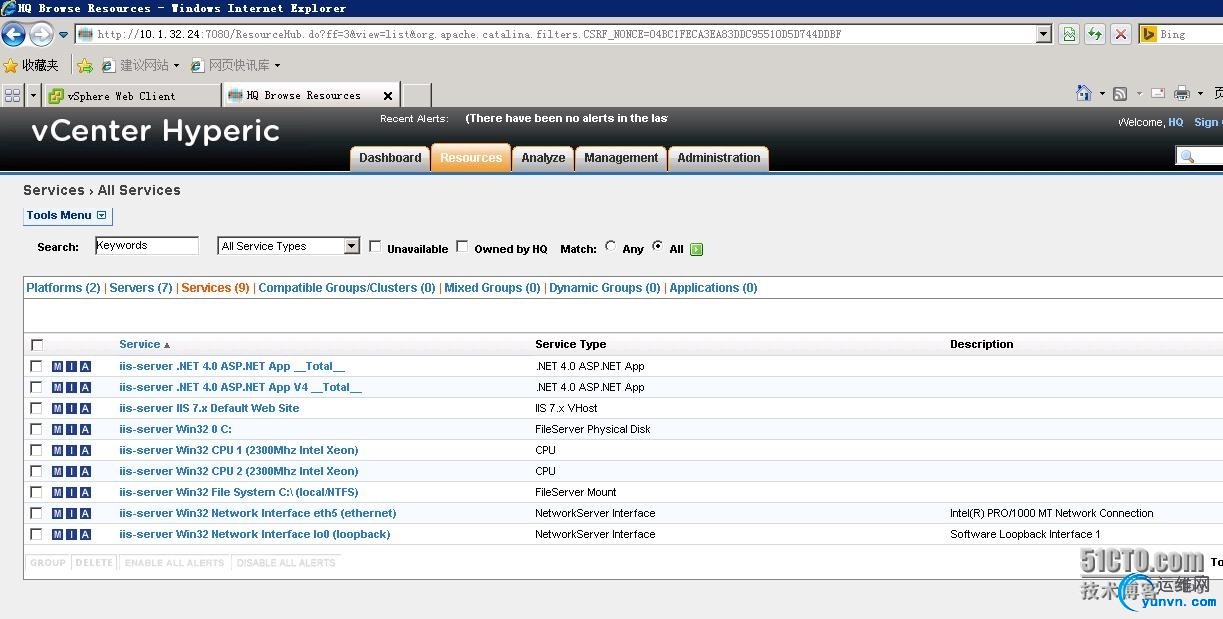This screenshot has width=1223, height=619.
Task: Switch to the Dashboard tab
Action: coord(390,158)
